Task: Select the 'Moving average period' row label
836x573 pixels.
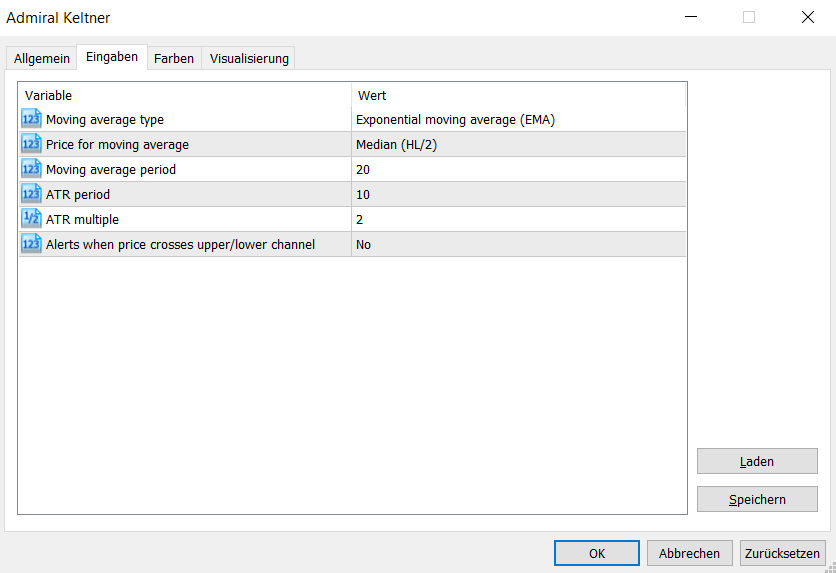Action: tap(111, 170)
